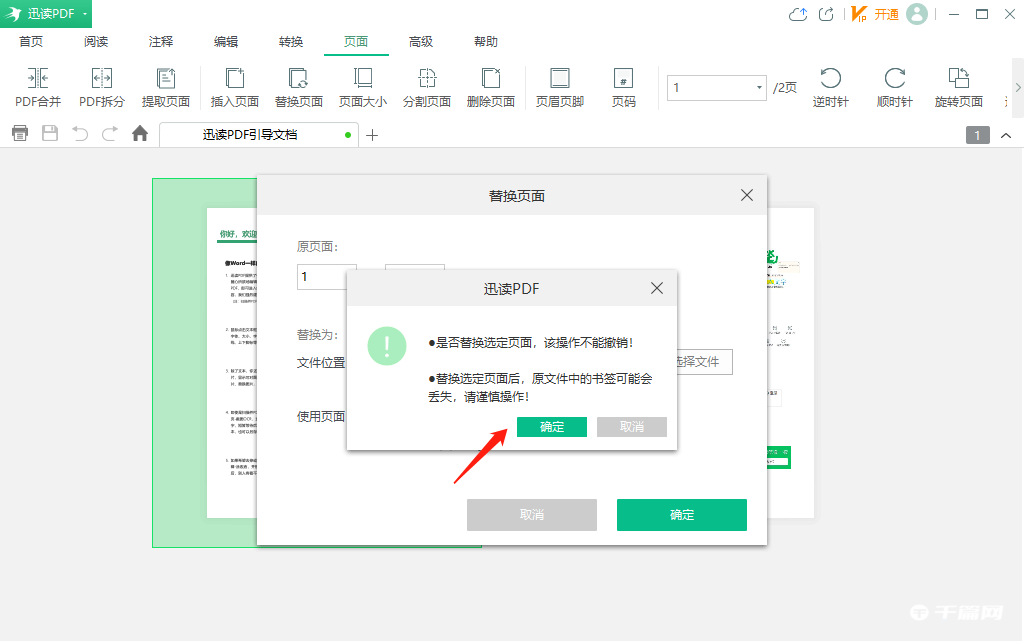Screen dimensions: 1024x641
Task: Click the save icon in the toolbar
Action: pyautogui.click(x=49, y=133)
